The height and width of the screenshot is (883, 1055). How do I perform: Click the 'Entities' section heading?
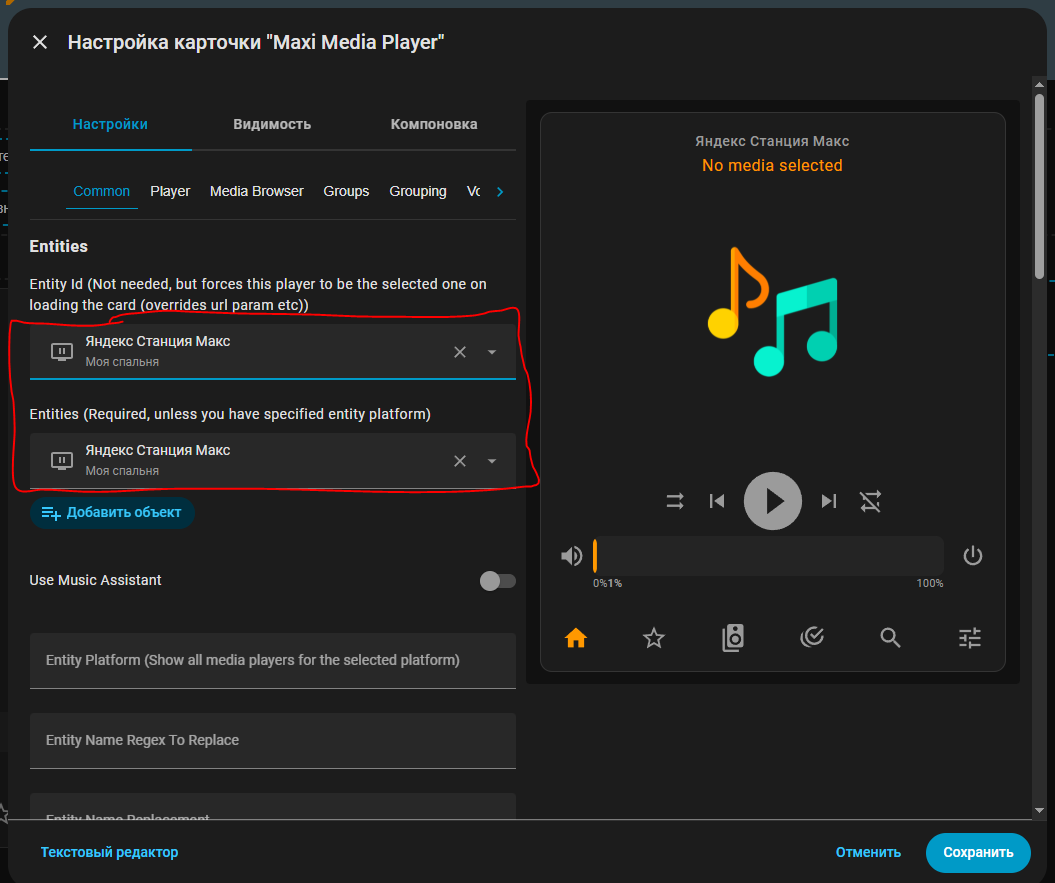59,246
